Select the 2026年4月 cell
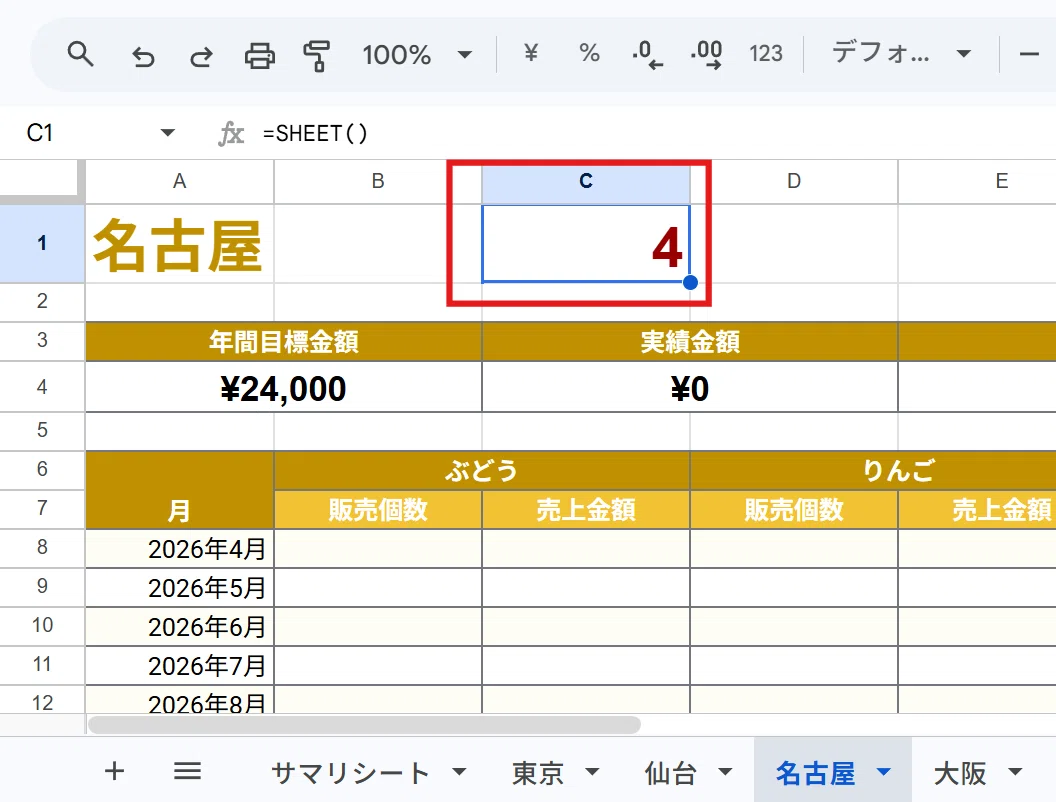The image size is (1056, 802). coord(180,548)
